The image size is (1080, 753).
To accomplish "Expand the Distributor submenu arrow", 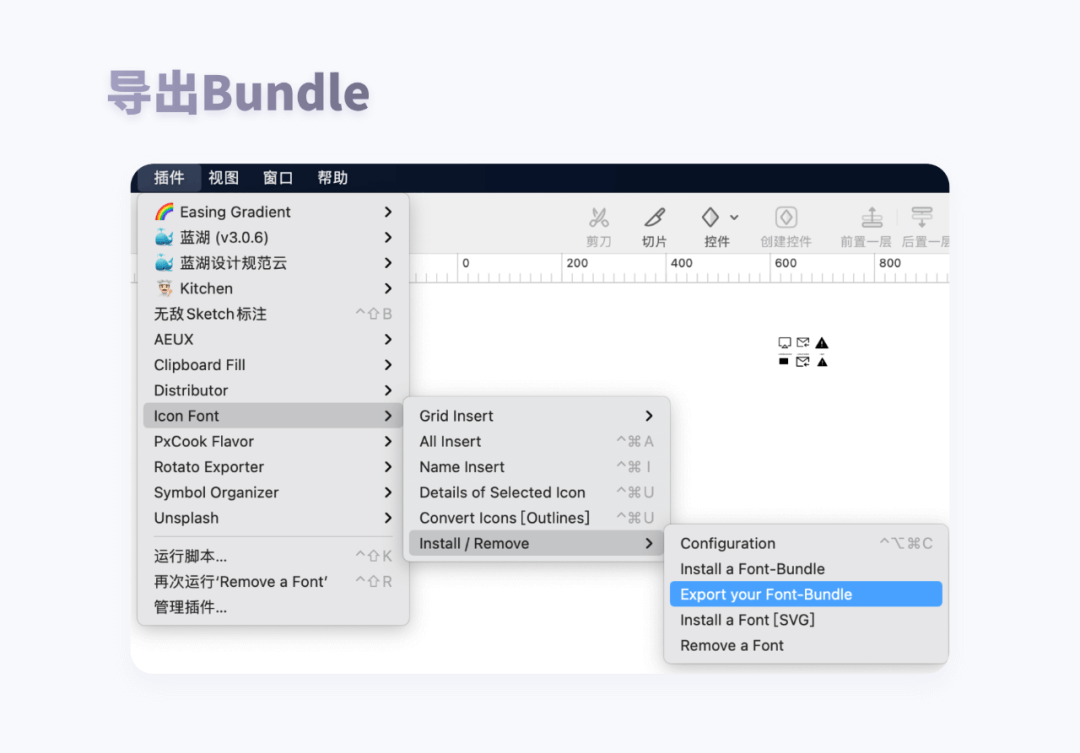I will click(x=388, y=390).
